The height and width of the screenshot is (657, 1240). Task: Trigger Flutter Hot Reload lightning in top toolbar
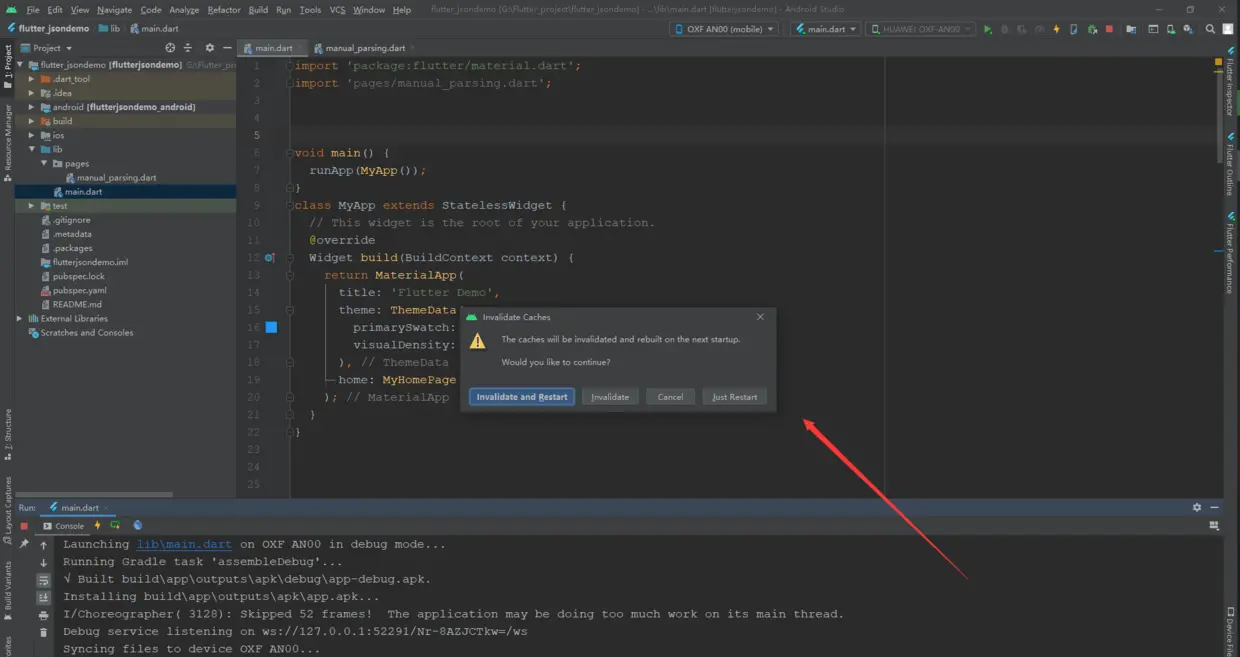point(1057,30)
